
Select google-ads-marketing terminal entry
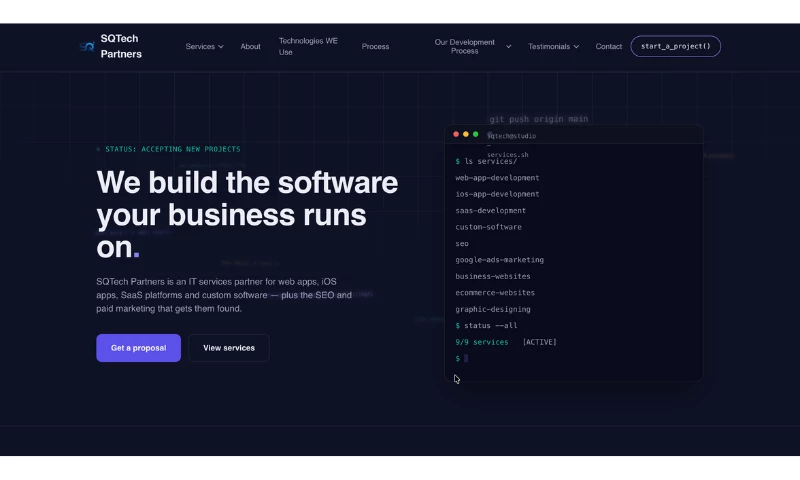point(499,260)
